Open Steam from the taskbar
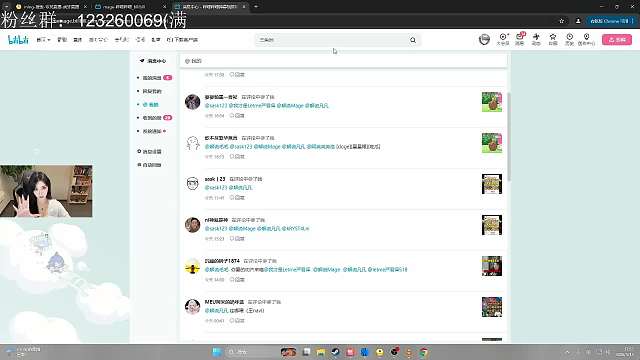Image resolution: width=640 pixels, height=360 pixels. coord(336,352)
